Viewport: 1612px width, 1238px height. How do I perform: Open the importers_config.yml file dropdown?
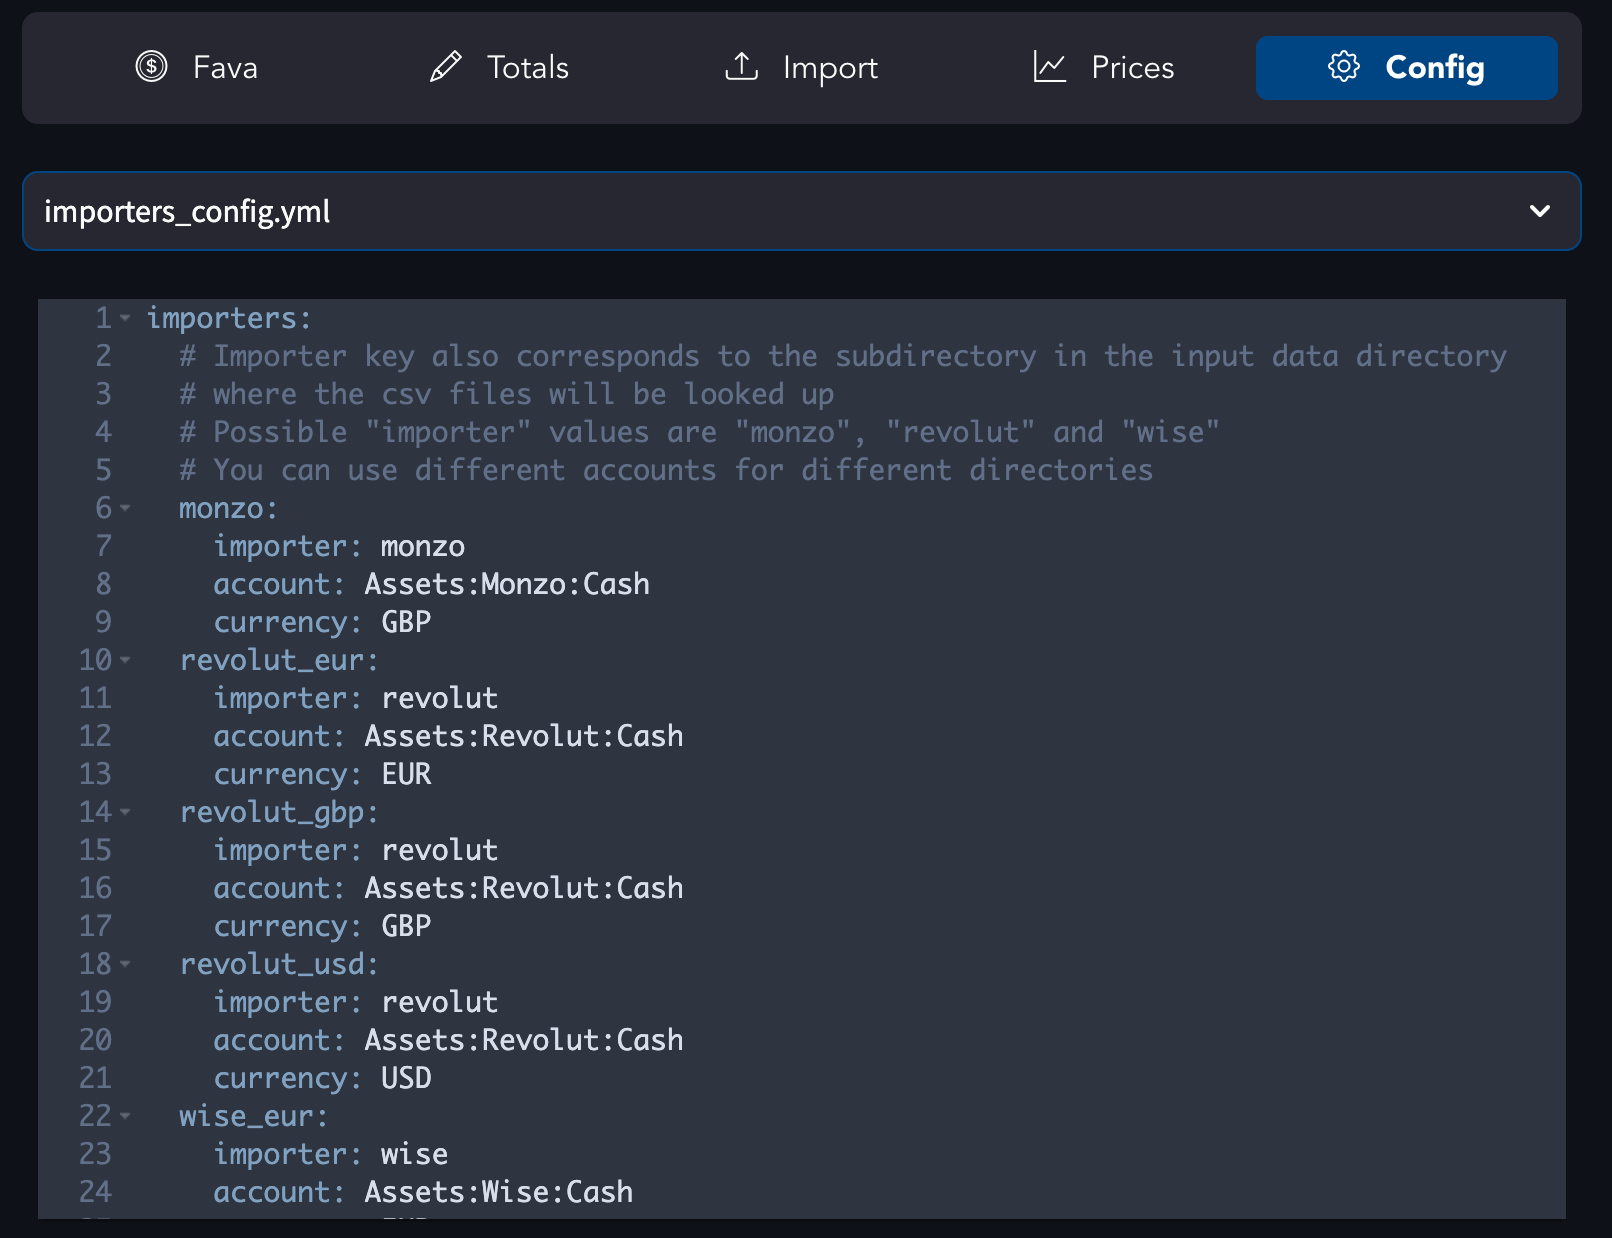(801, 211)
